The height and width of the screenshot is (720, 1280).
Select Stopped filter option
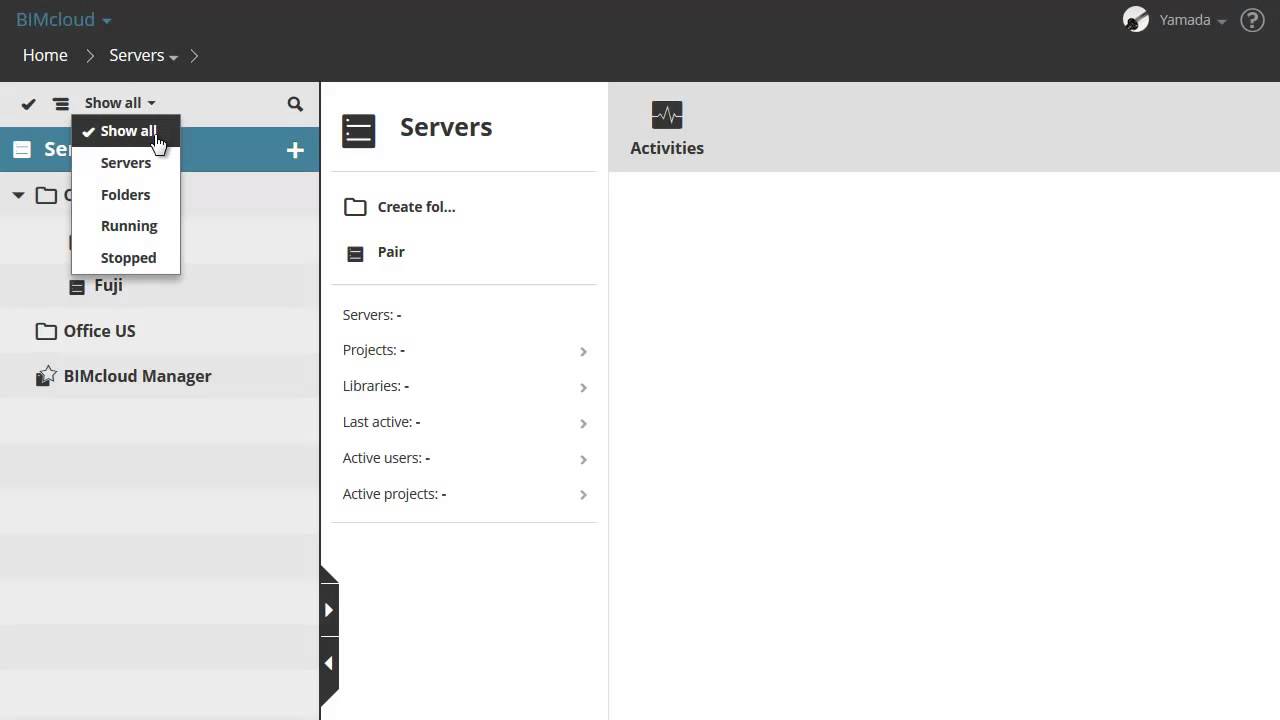coord(126,258)
